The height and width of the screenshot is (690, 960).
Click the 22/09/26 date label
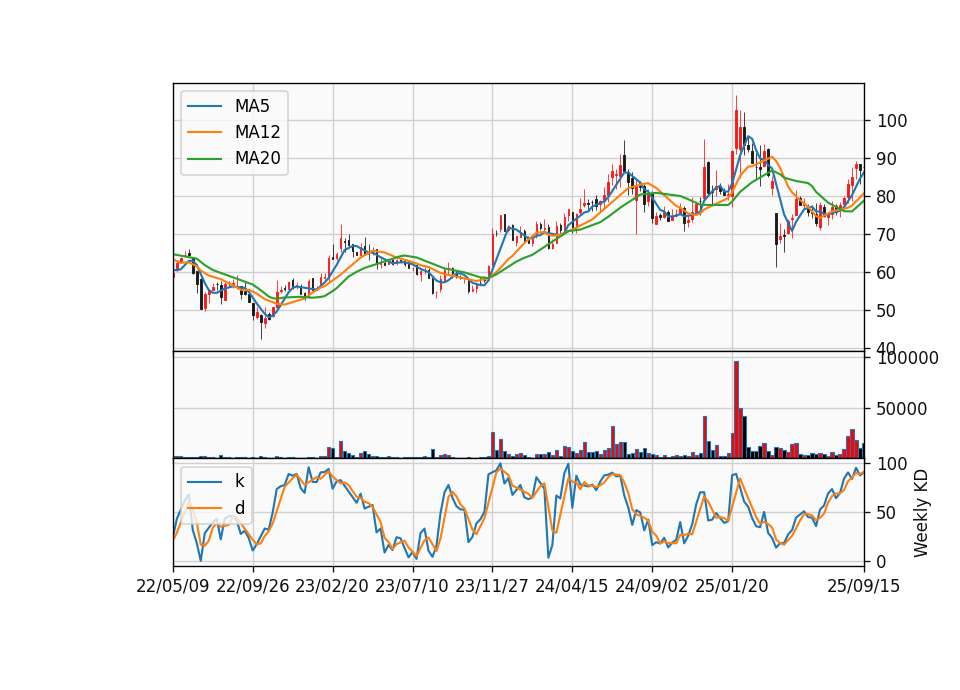click(x=253, y=587)
